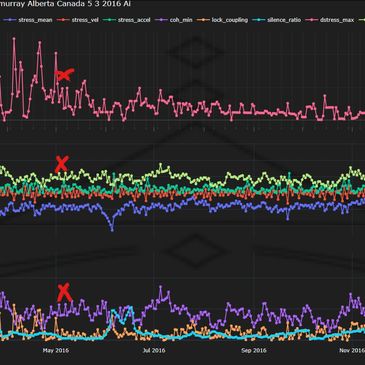
Task: Toggle the silence_ratio legend entry
Action: [x=278, y=20]
